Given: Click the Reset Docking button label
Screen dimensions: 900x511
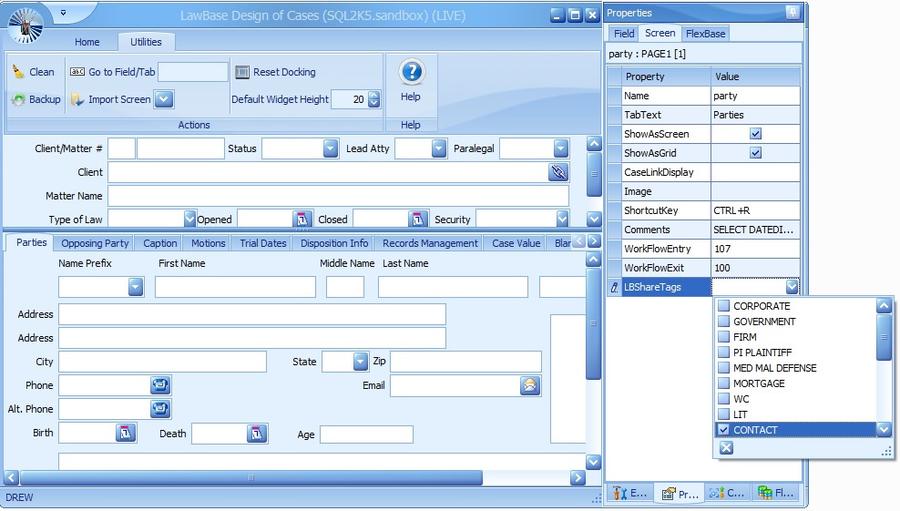Looking at the screenshot, I should click(x=284, y=72).
